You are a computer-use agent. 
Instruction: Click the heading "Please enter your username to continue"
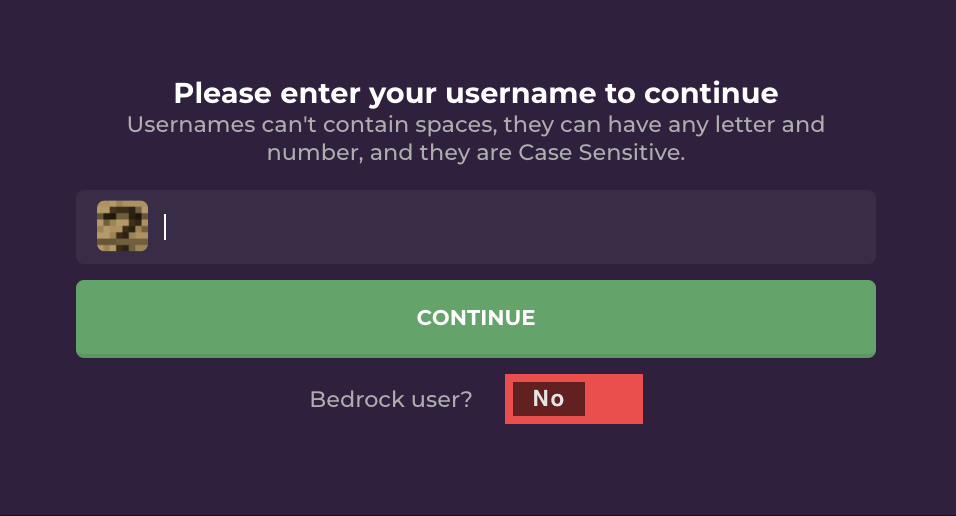click(x=476, y=93)
